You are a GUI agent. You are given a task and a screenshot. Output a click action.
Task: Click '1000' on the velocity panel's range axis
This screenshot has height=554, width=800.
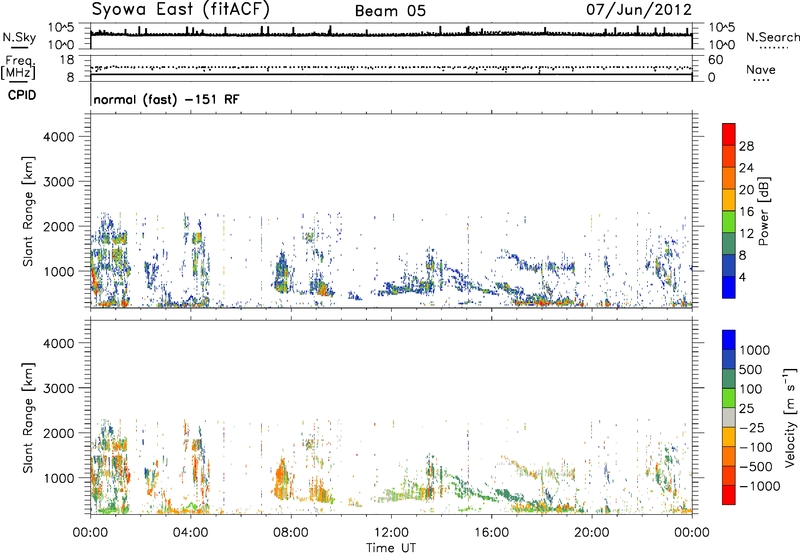coord(59,478)
